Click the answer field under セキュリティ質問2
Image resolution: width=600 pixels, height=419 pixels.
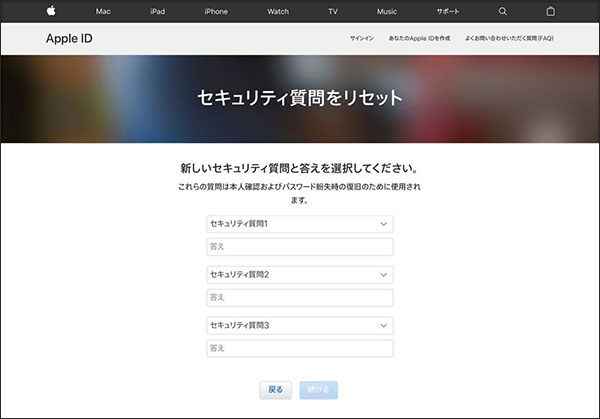(x=300, y=298)
